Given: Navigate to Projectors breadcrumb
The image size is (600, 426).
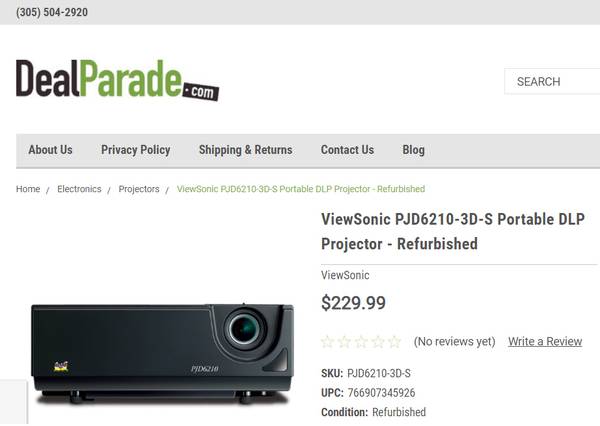Looking at the screenshot, I should [x=139, y=189].
